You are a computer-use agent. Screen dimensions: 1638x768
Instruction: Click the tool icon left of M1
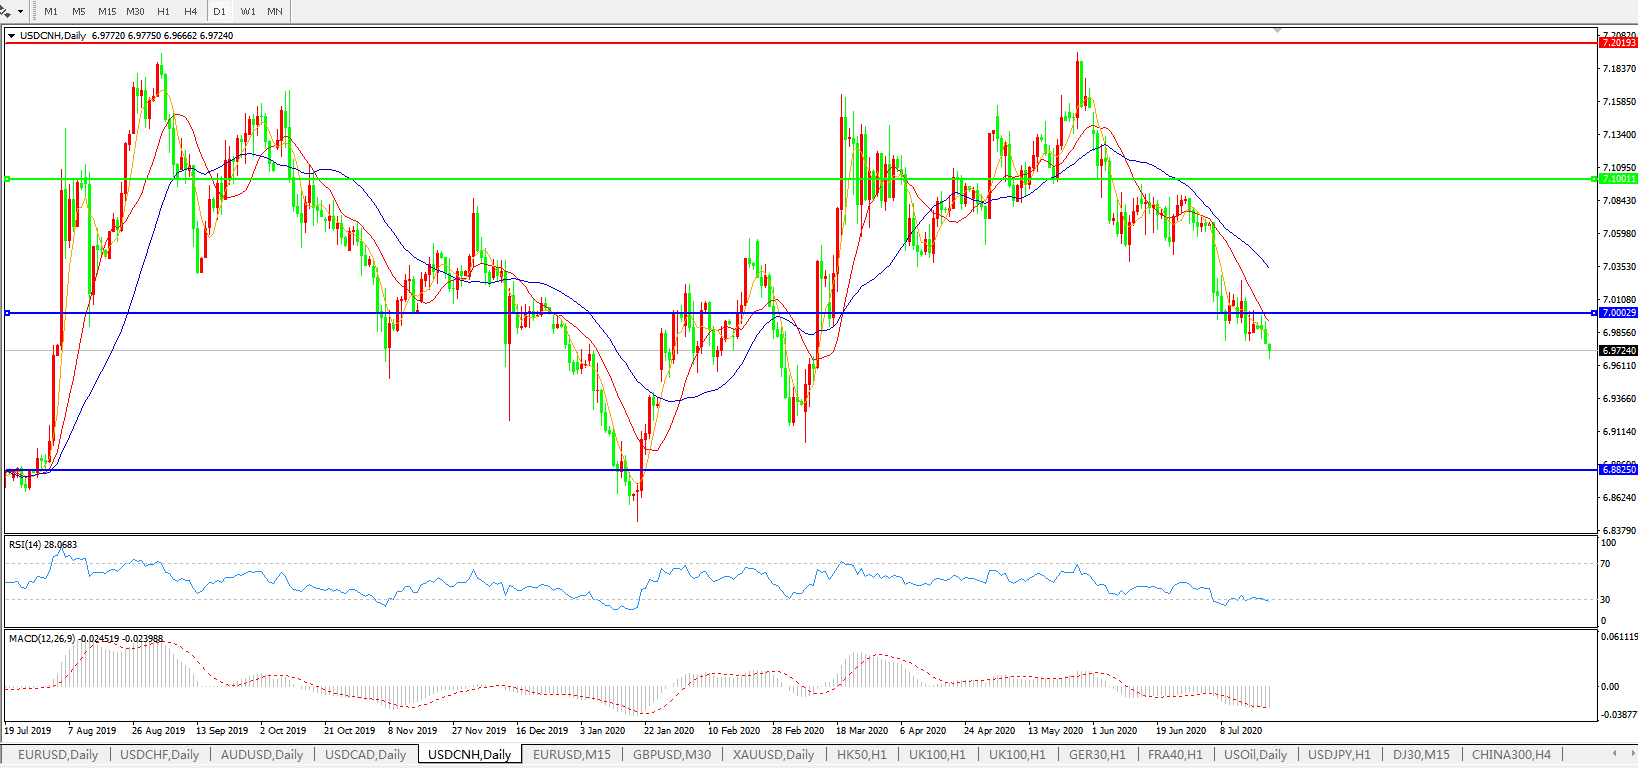click(x=6, y=11)
